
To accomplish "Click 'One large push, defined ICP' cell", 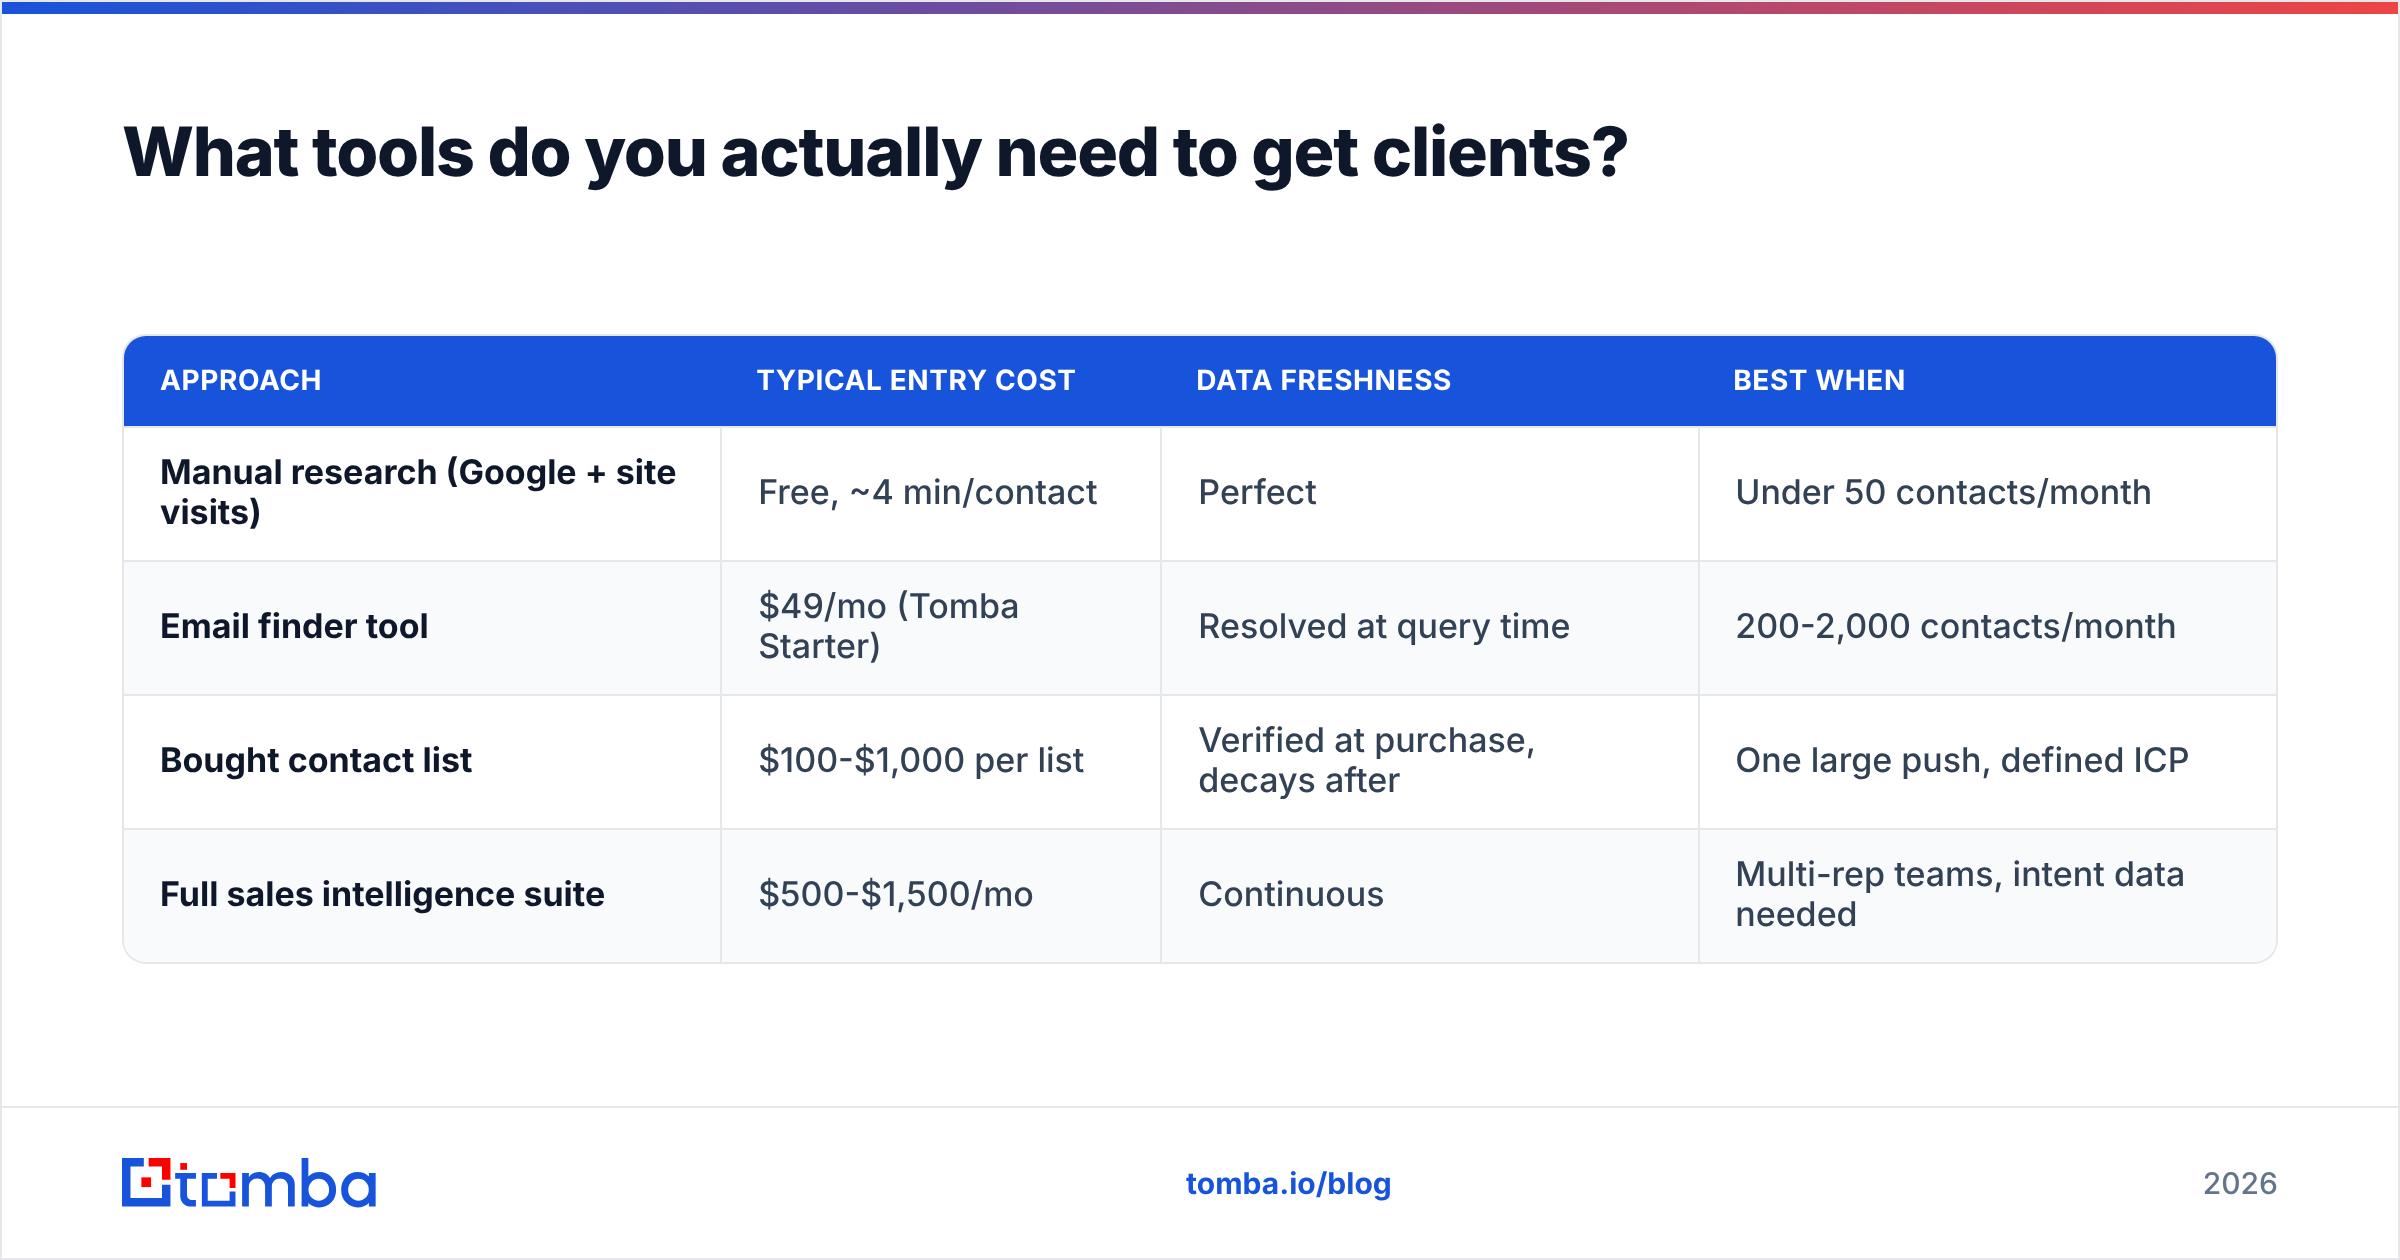I will tap(1987, 761).
